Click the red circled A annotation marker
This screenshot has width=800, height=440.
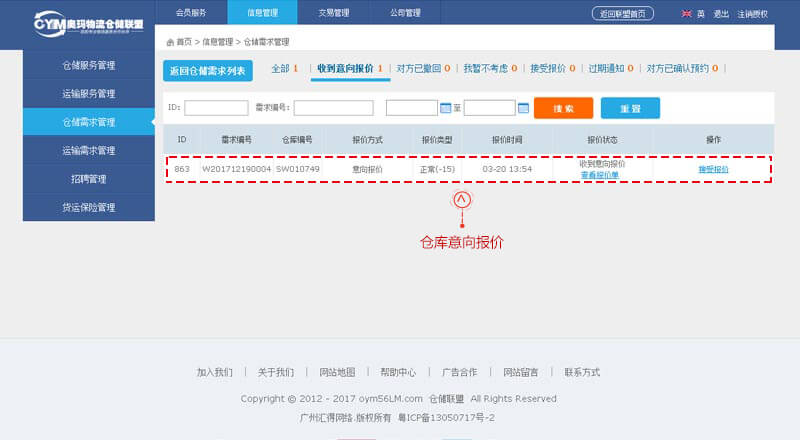461,199
